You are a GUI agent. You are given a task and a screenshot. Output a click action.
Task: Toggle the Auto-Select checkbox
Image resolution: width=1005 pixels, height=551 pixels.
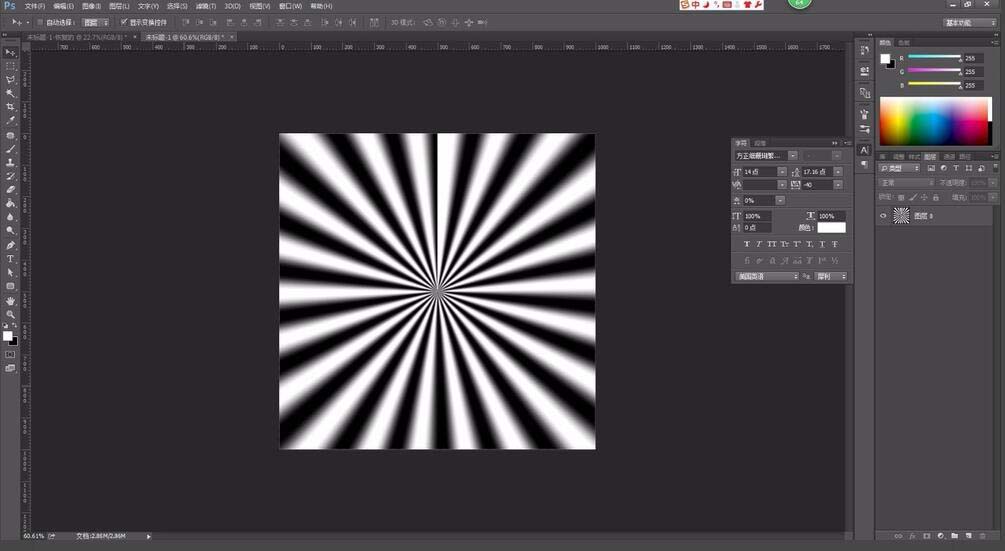point(40,22)
